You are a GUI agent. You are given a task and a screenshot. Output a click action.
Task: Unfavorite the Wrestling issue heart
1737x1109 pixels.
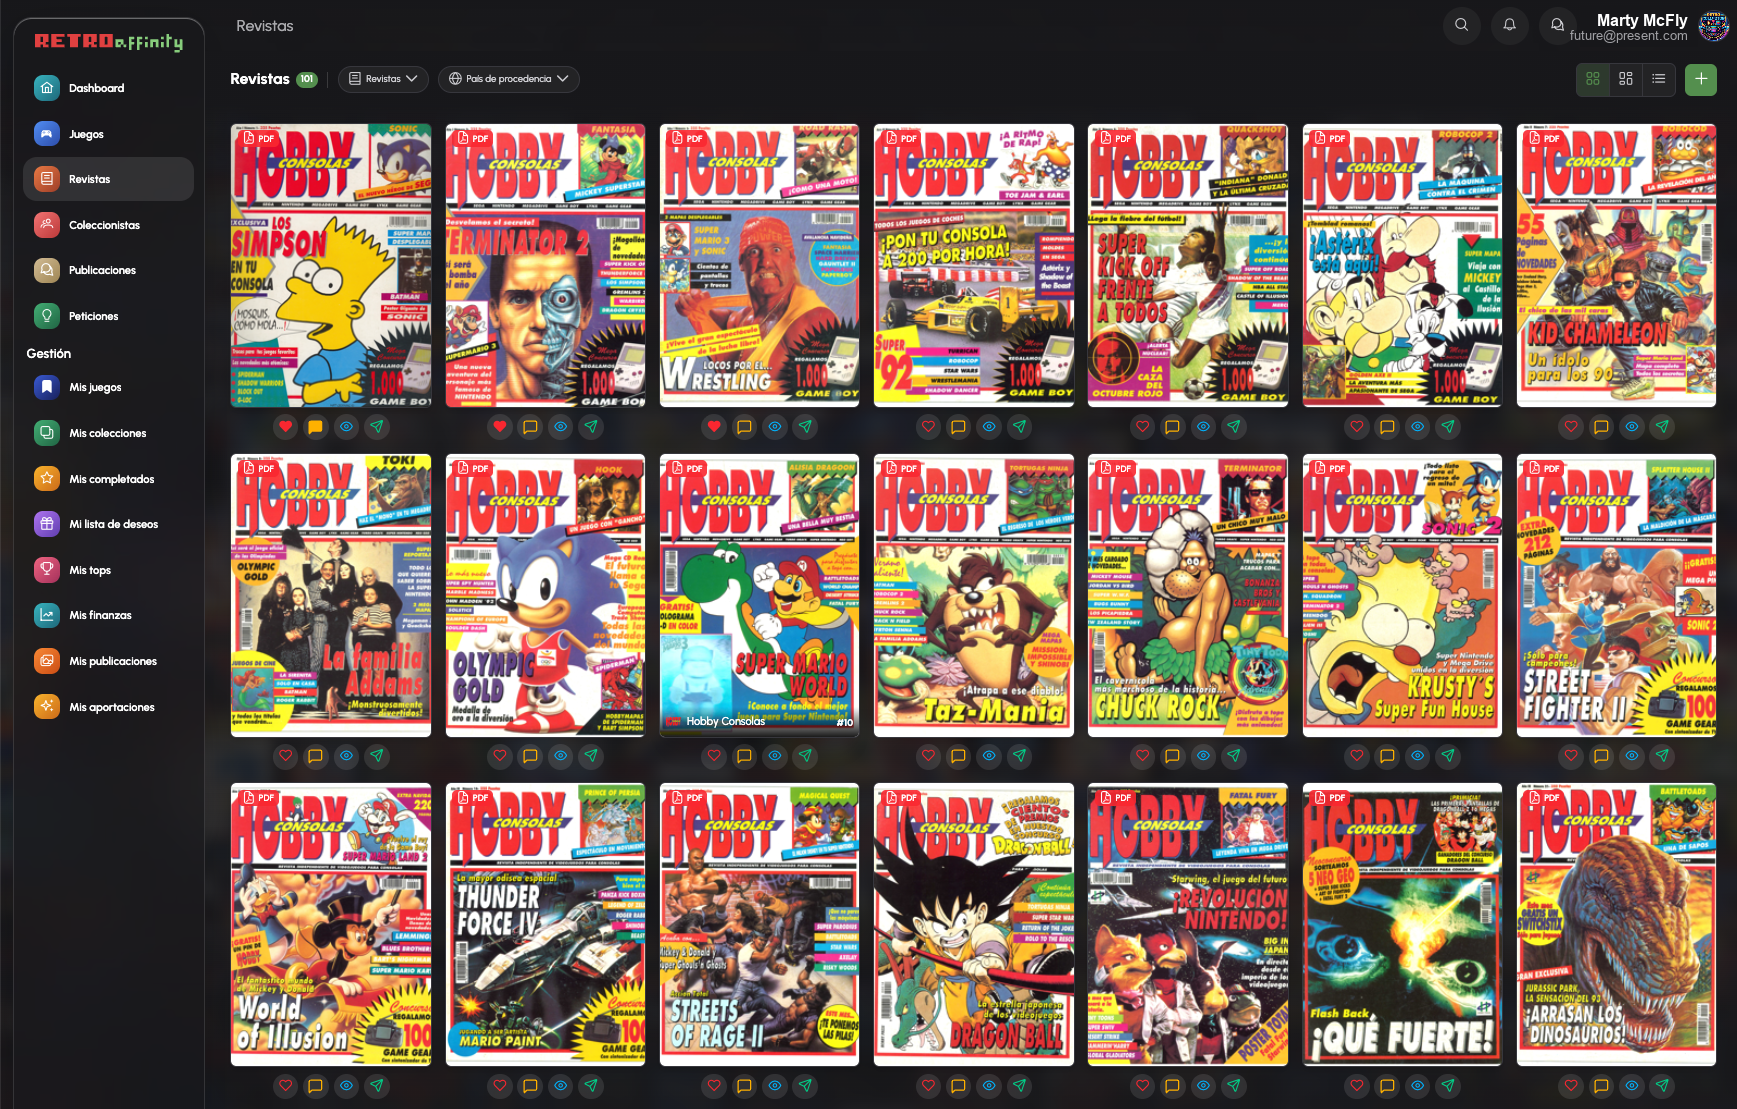click(x=714, y=427)
